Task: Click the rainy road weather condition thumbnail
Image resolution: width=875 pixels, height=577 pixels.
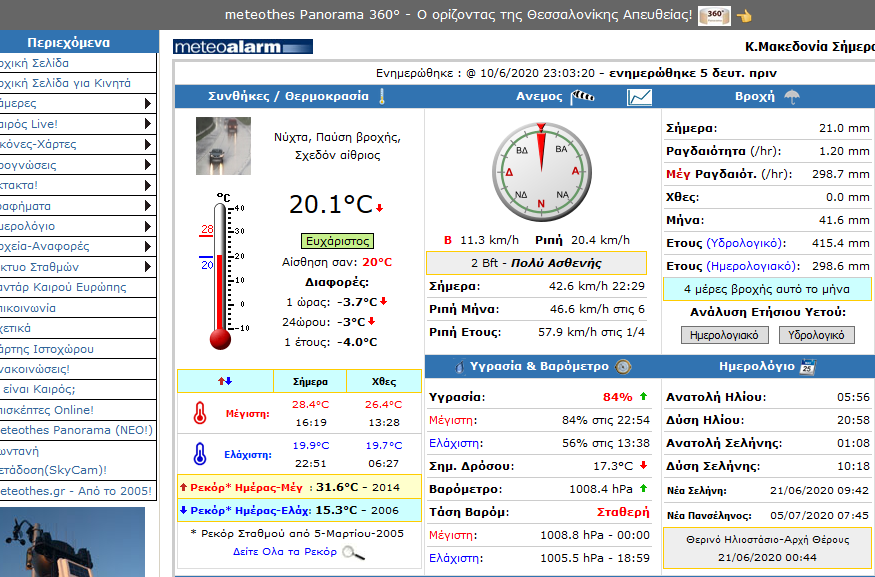Action: (223, 146)
